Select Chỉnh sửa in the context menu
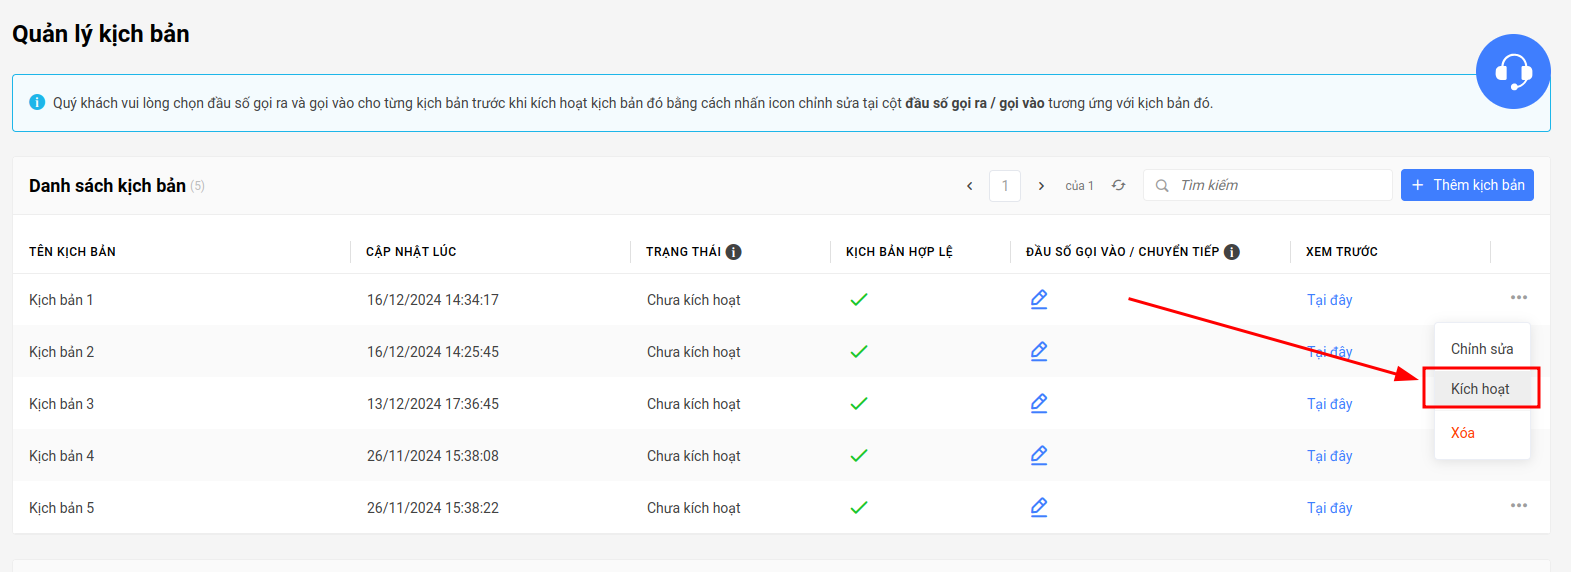This screenshot has width=1571, height=572. coord(1482,349)
